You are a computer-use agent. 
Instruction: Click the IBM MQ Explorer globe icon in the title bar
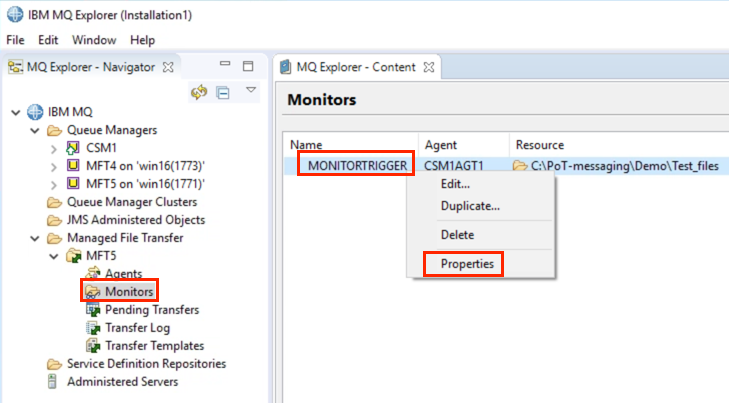(x=15, y=14)
